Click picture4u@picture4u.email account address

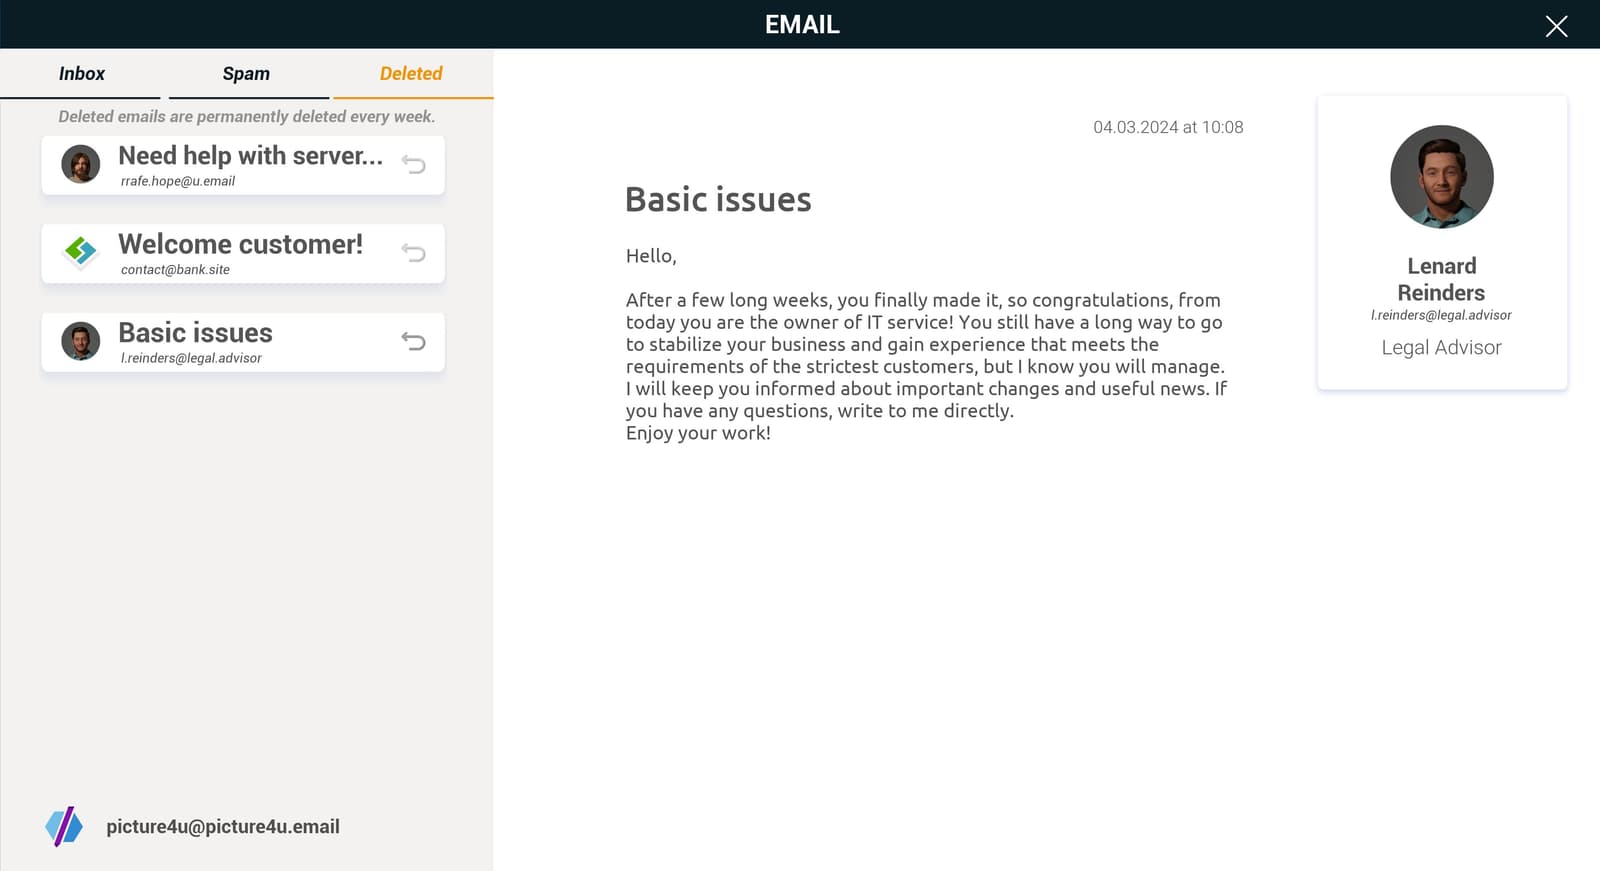point(223,827)
